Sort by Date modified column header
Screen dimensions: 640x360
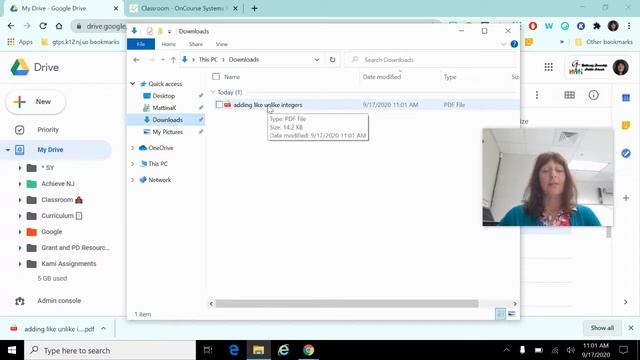point(382,77)
